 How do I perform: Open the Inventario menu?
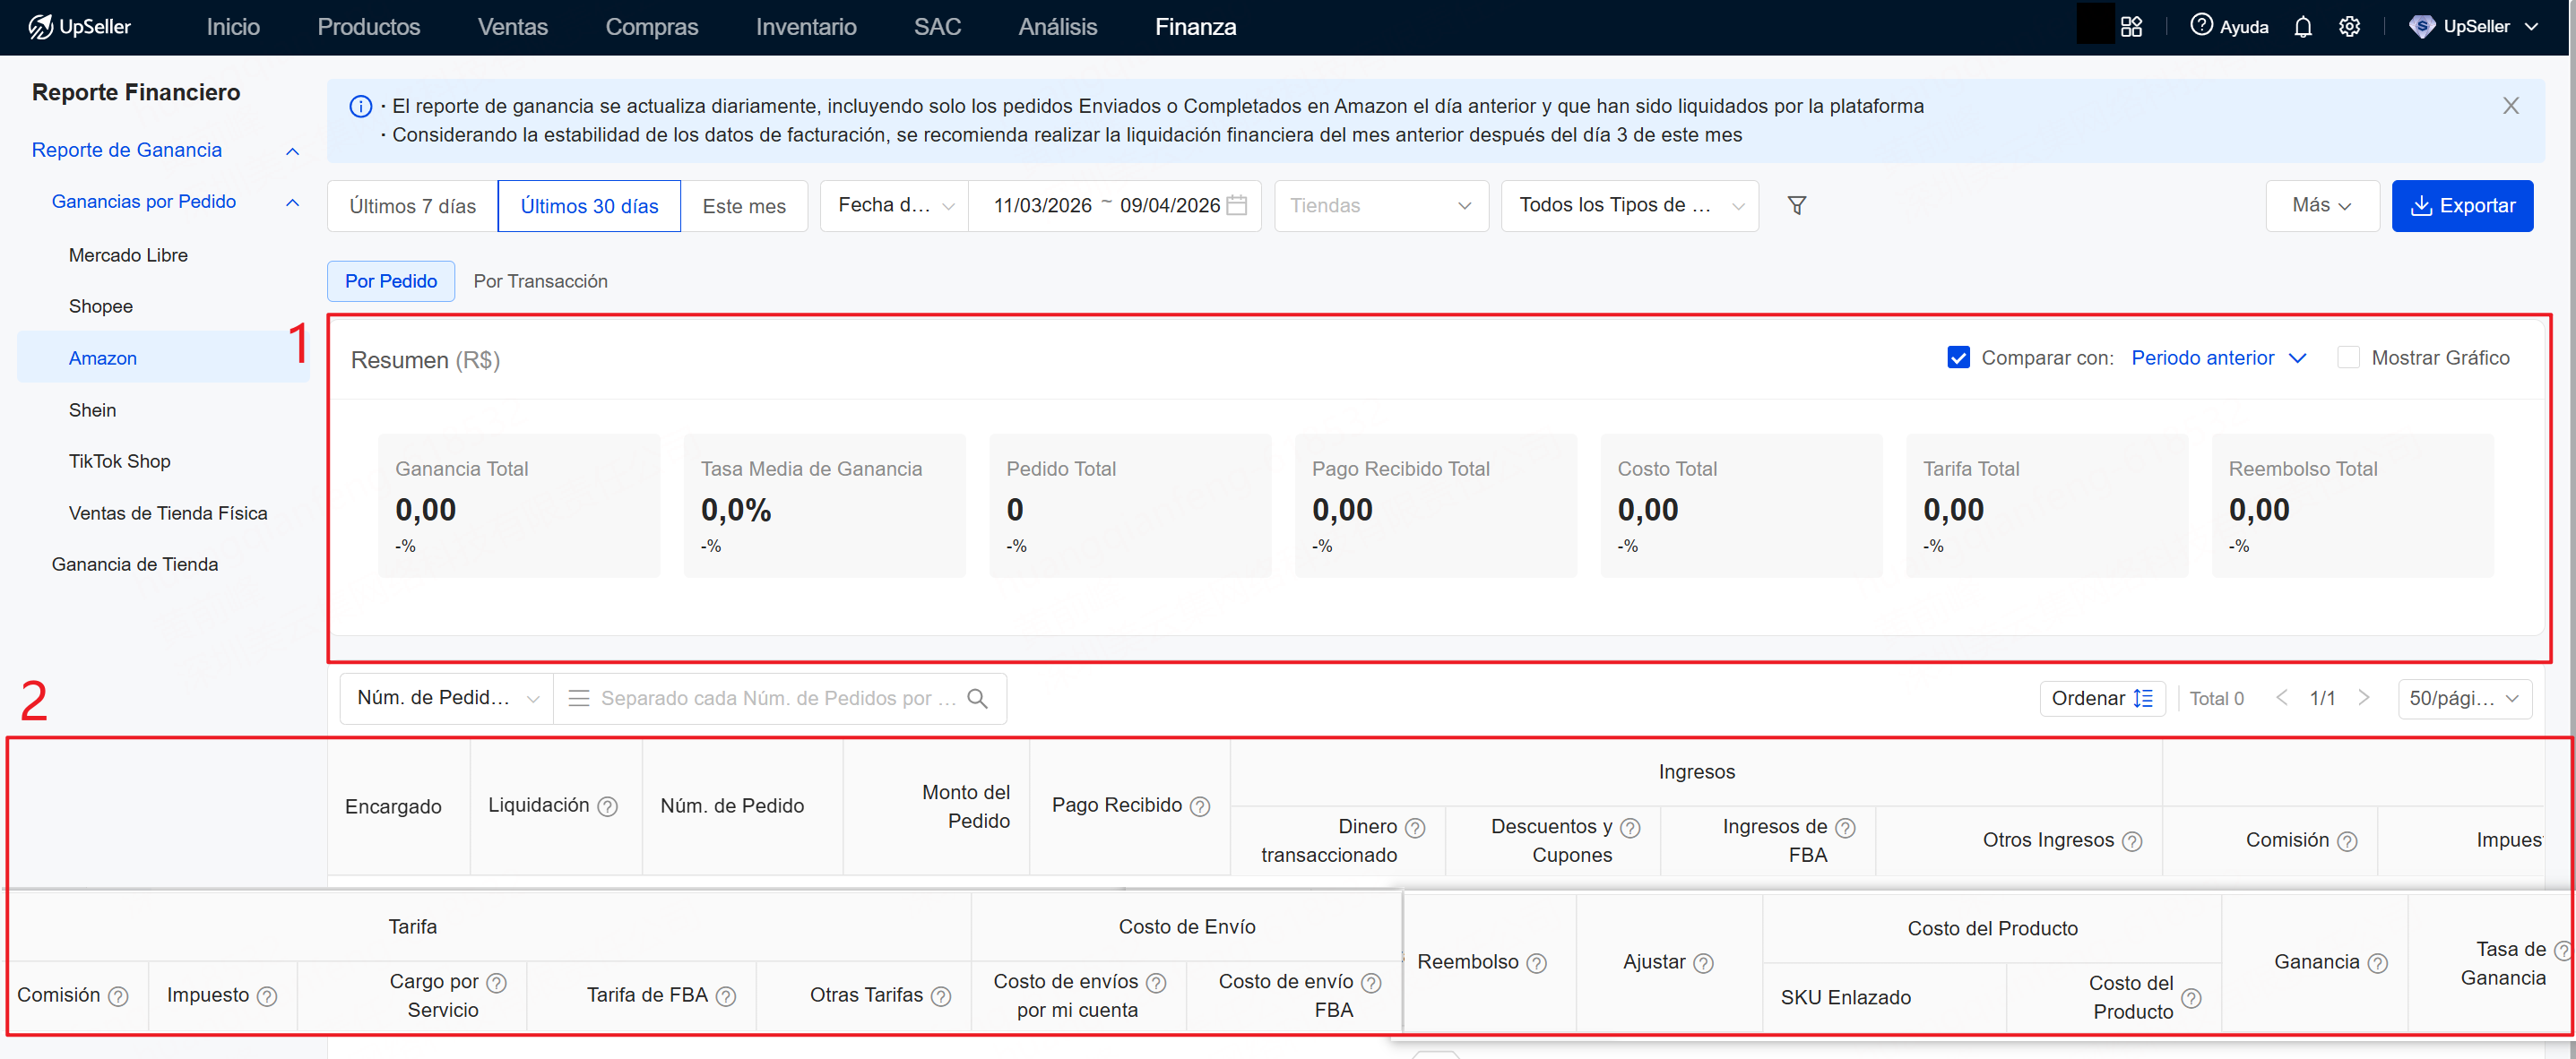click(805, 27)
